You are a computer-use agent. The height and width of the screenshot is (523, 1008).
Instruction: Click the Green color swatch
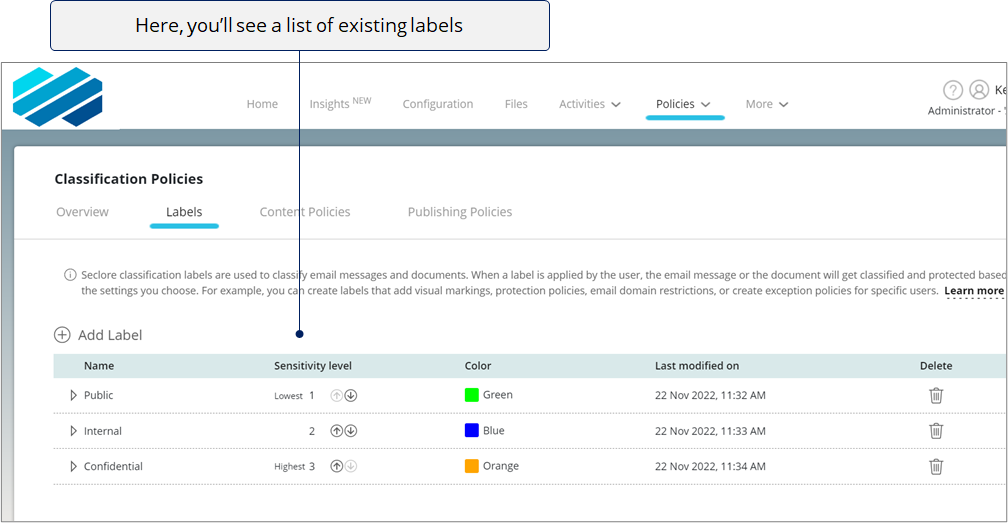[x=472, y=395]
